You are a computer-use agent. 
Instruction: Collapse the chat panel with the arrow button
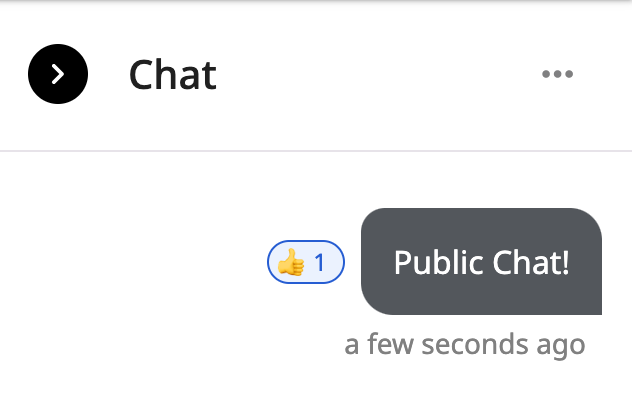pyautogui.click(x=58, y=74)
